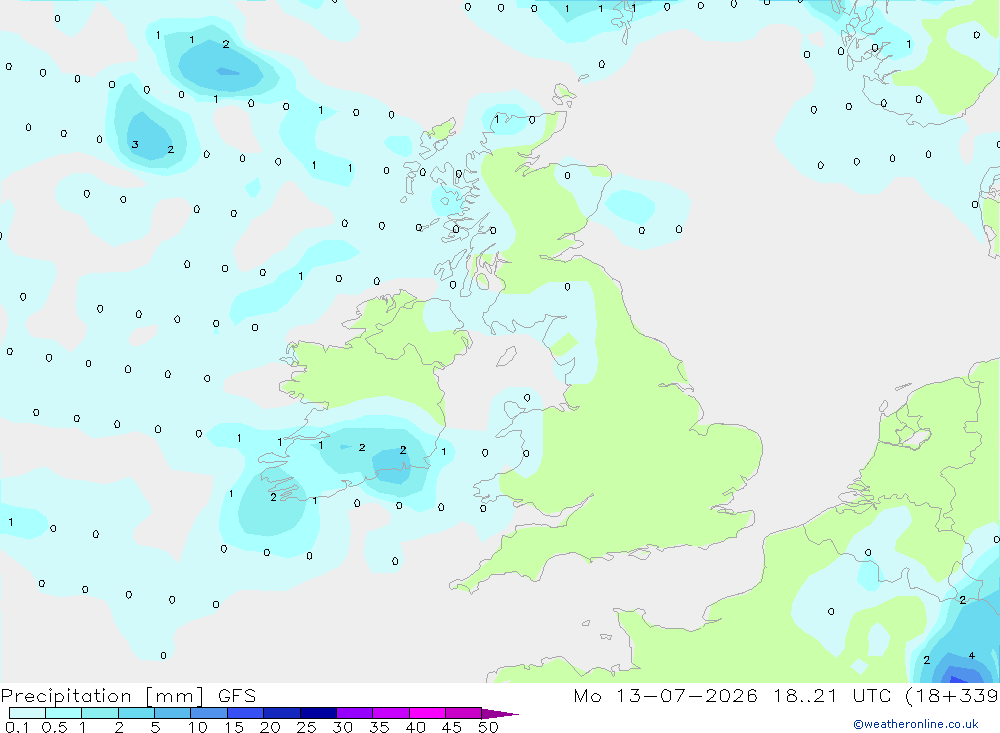This screenshot has width=1000, height=733.
Task: Click the legend label '0.1'
Action: [17, 727]
